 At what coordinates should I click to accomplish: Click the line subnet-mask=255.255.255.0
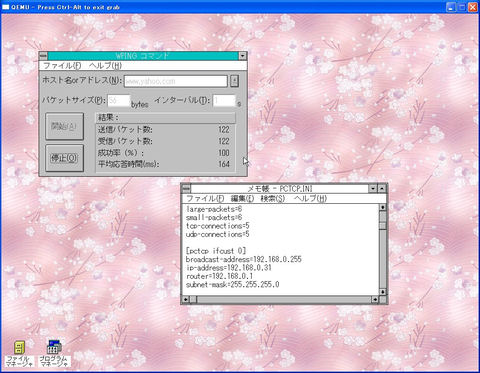click(x=232, y=284)
